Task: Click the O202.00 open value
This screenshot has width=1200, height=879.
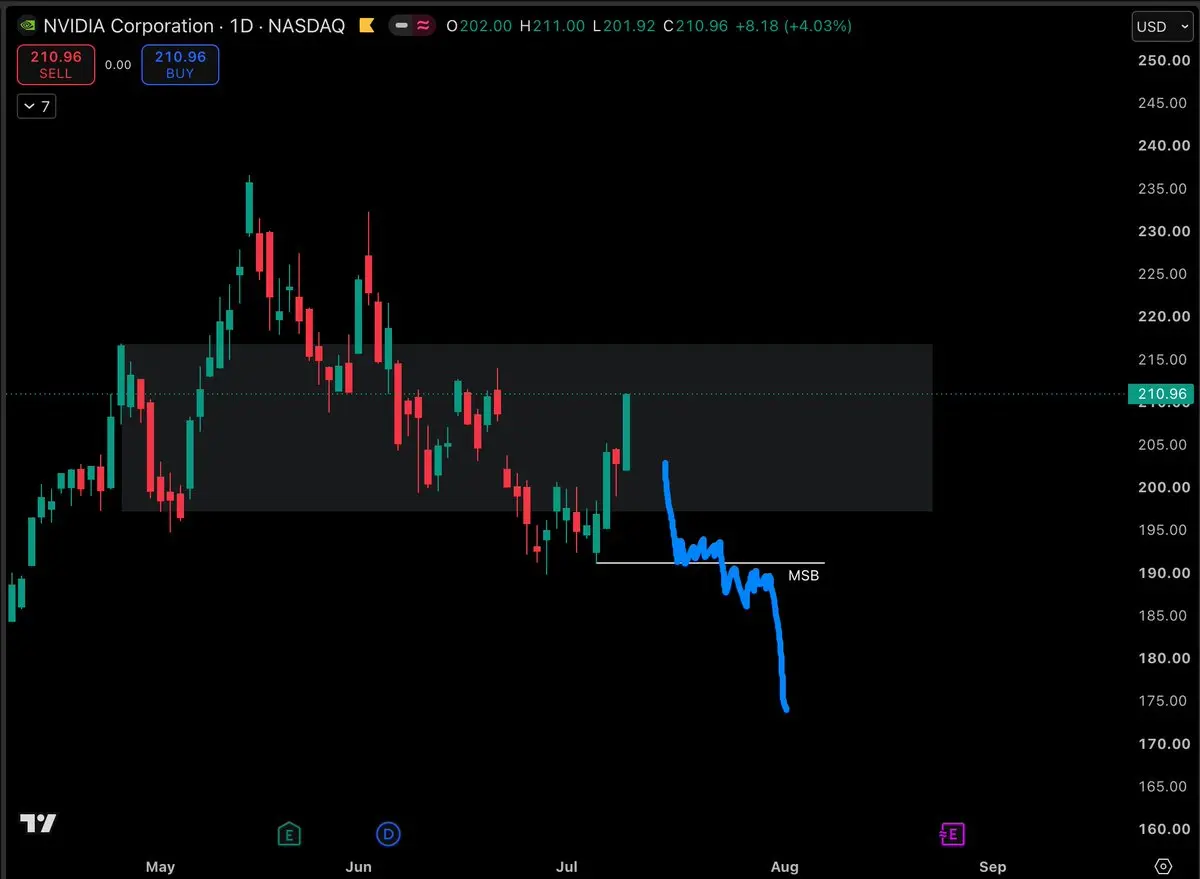Action: (480, 26)
